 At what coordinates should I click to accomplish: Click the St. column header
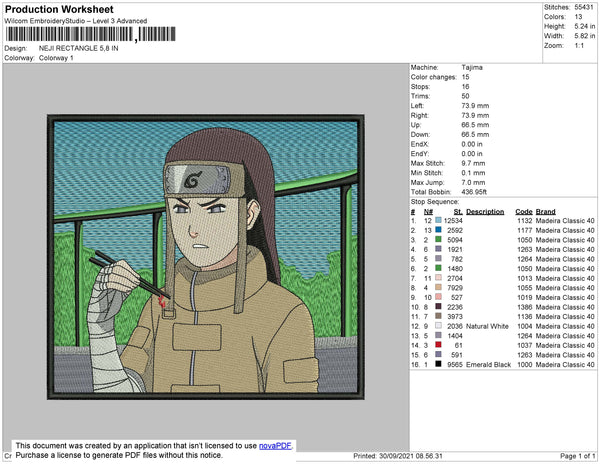click(x=458, y=212)
